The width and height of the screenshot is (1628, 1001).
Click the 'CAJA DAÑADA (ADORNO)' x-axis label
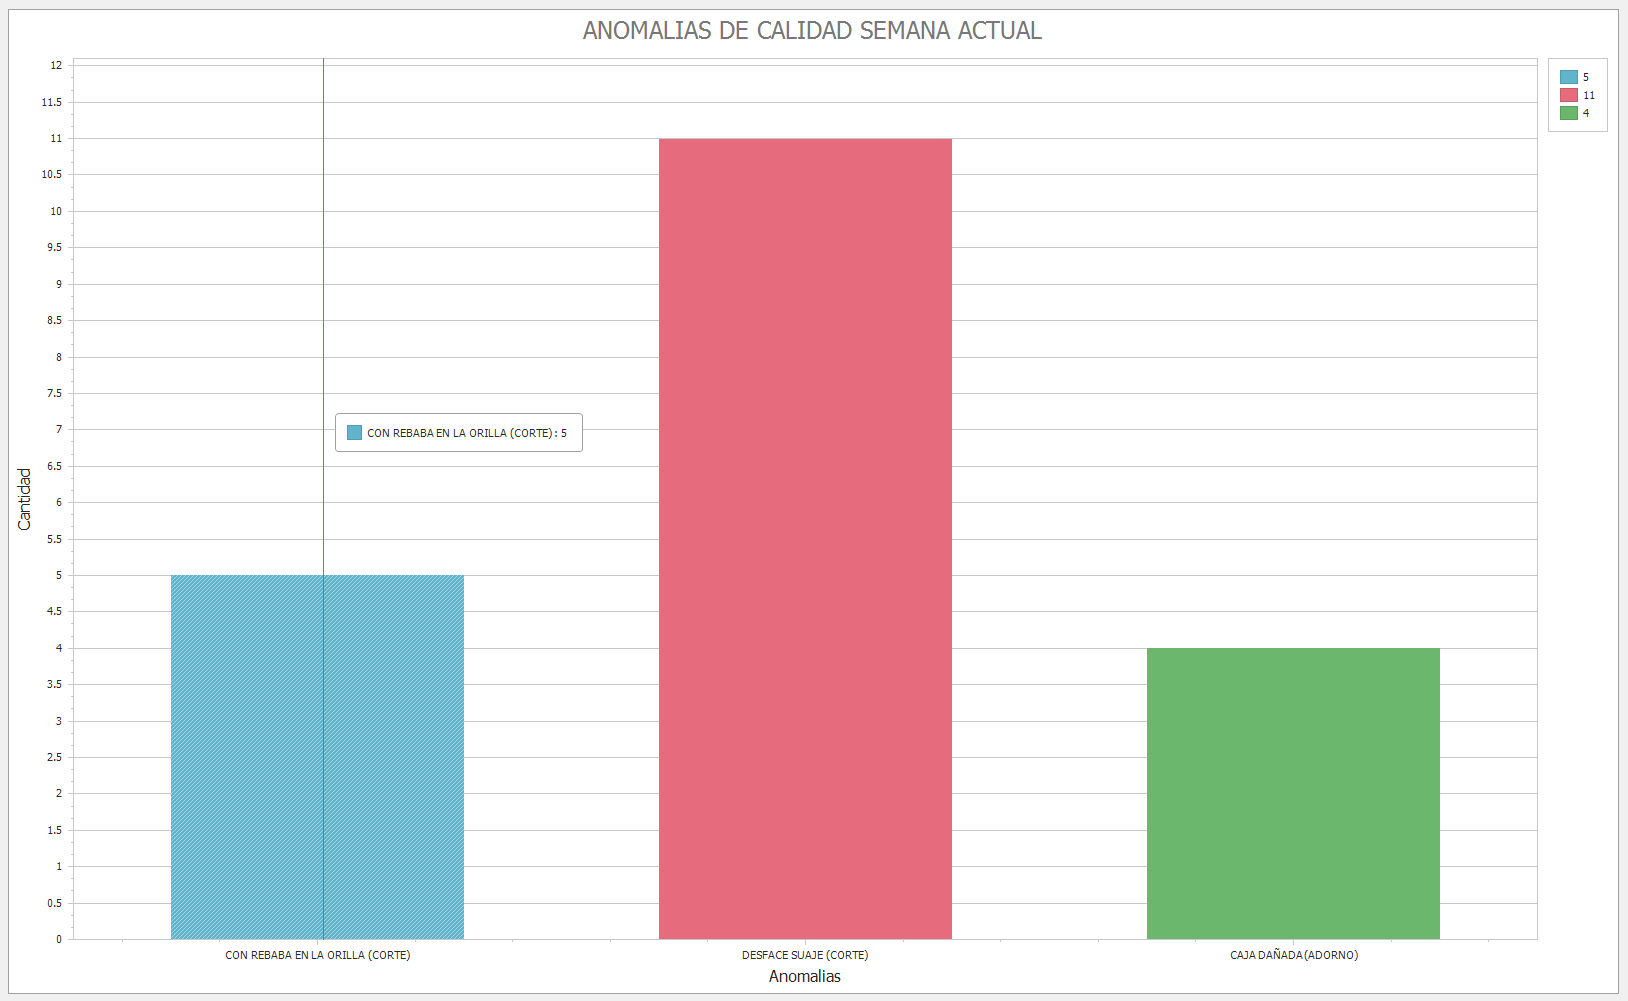point(1293,955)
